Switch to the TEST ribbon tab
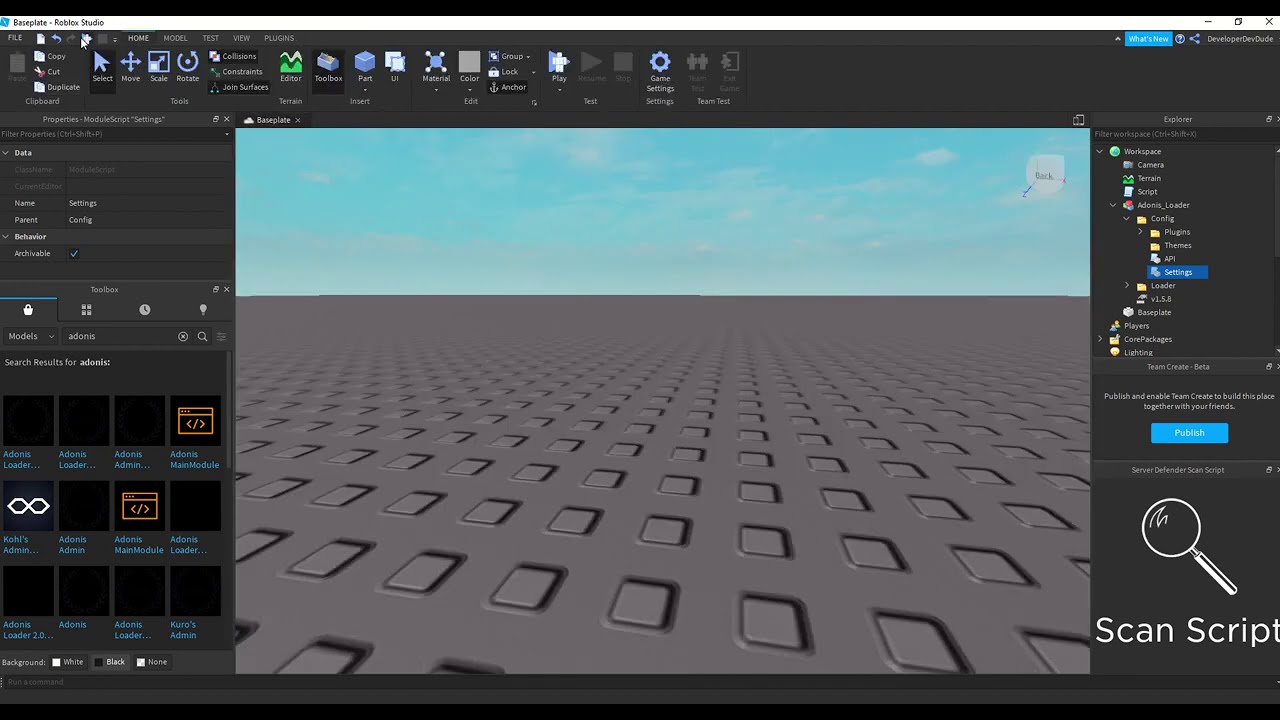This screenshot has height=720, width=1280. pyautogui.click(x=210, y=38)
